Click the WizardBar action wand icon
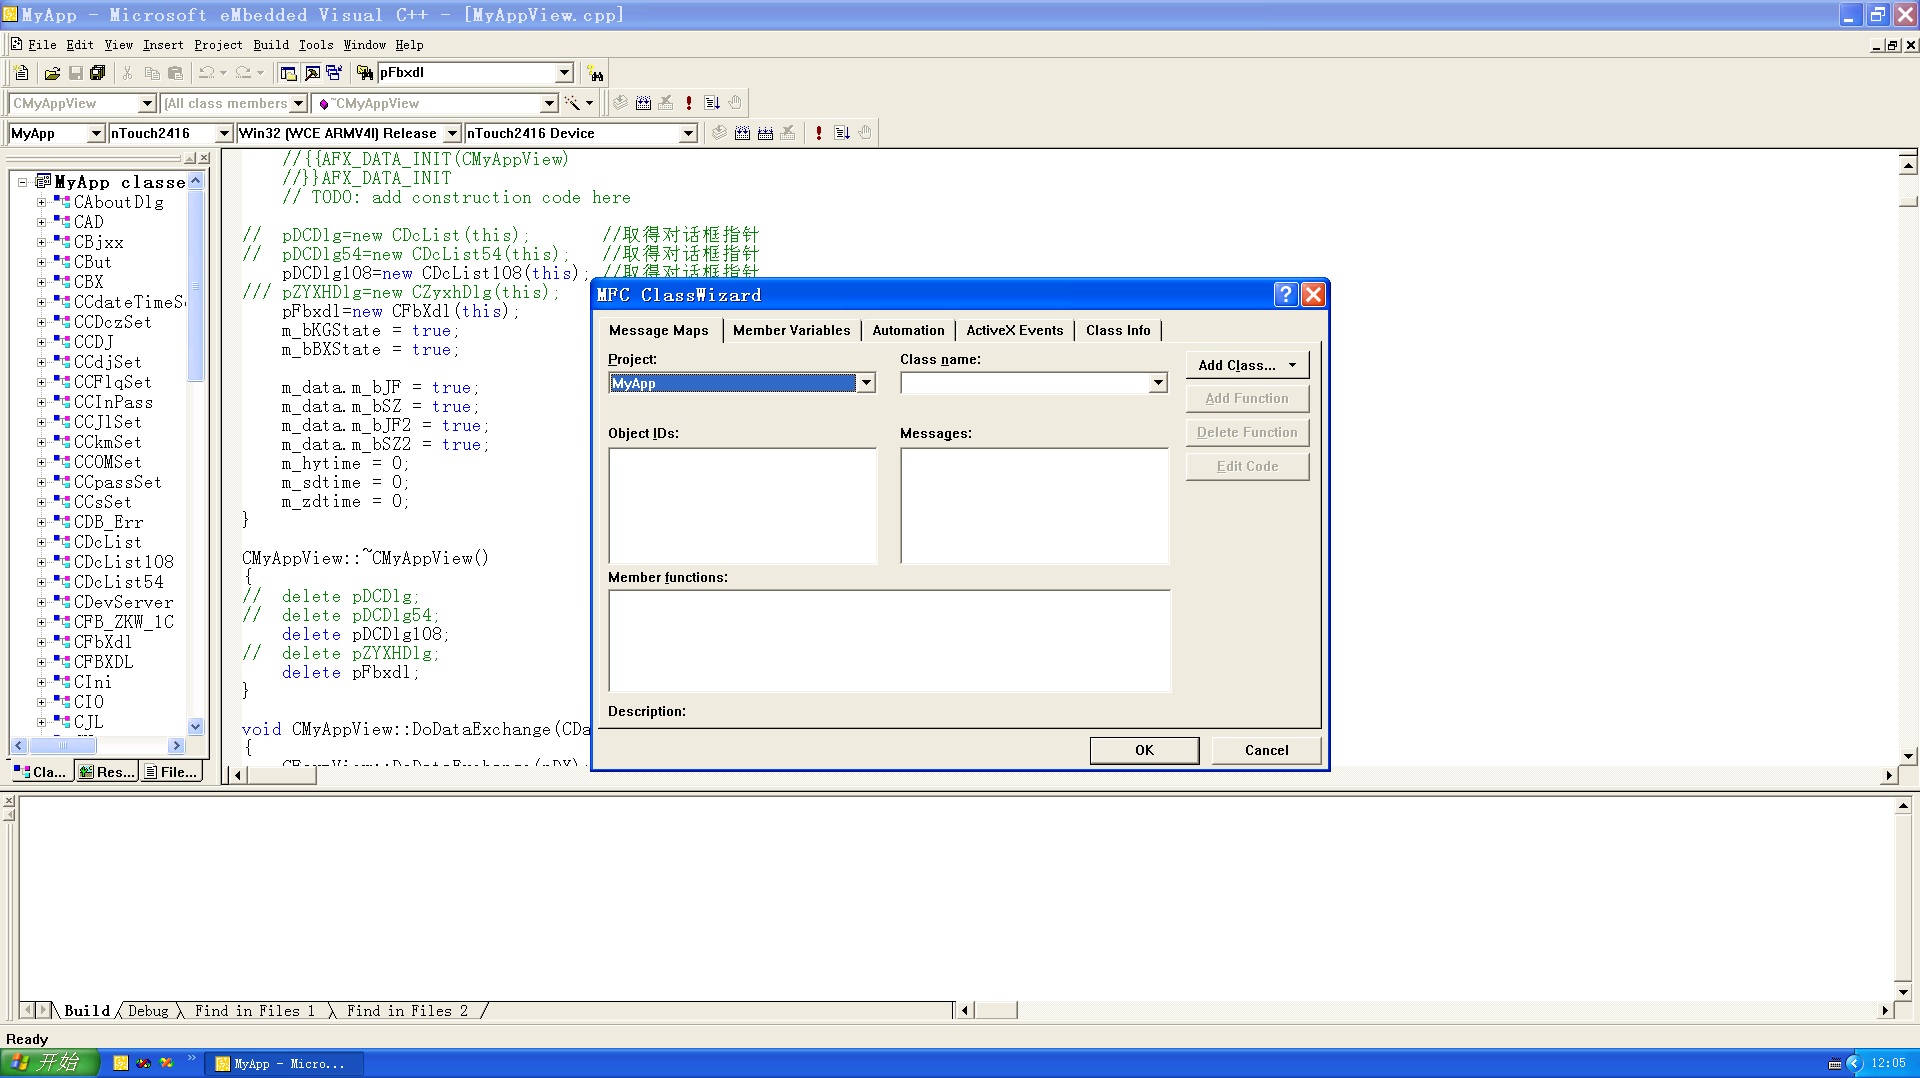Screen dimensions: 1920x1078 click(x=572, y=103)
